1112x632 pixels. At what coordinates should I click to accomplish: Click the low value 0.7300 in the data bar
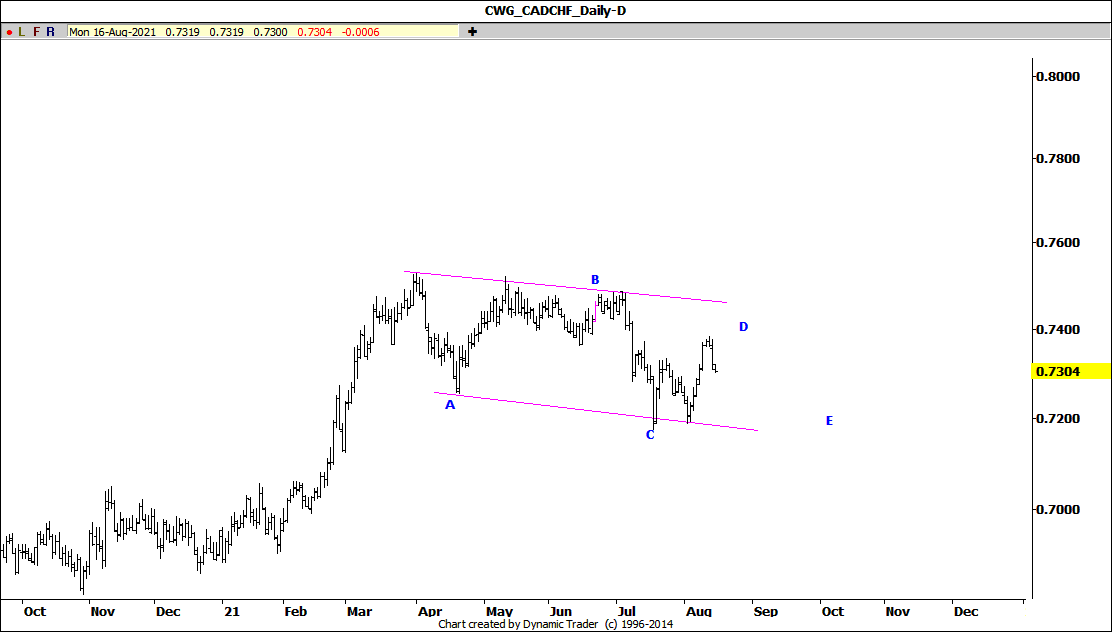tap(270, 32)
